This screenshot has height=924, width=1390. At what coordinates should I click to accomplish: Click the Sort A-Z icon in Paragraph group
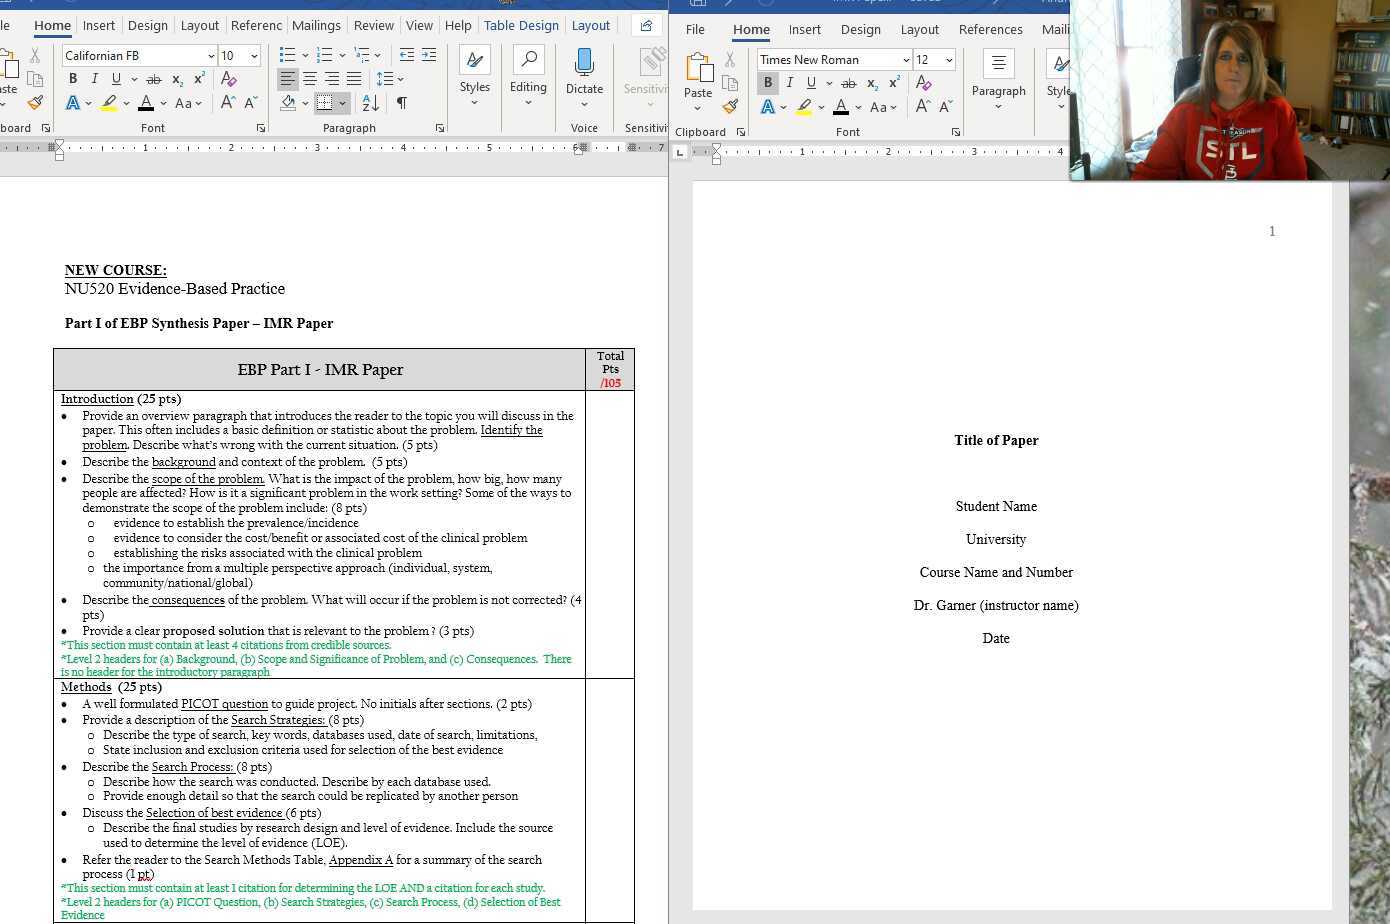click(x=370, y=103)
